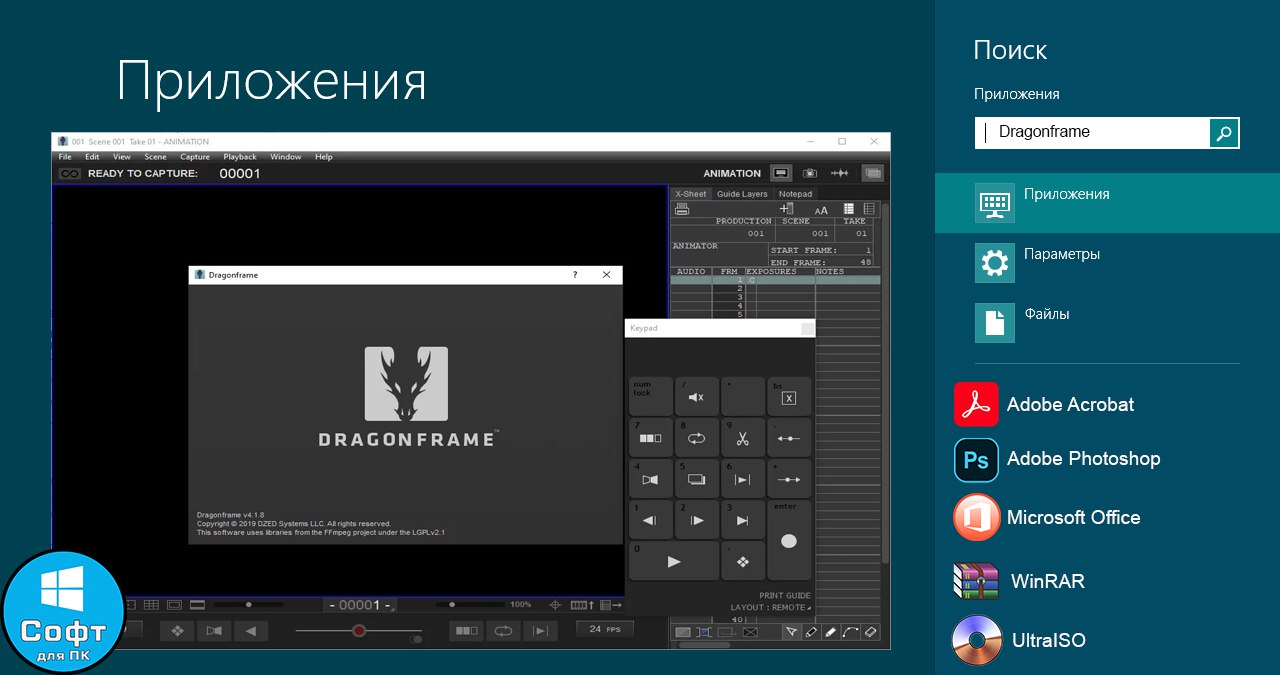The height and width of the screenshot is (675, 1280).
Task: Open Adobe Photoshop from the app list
Action: (x=1058, y=460)
